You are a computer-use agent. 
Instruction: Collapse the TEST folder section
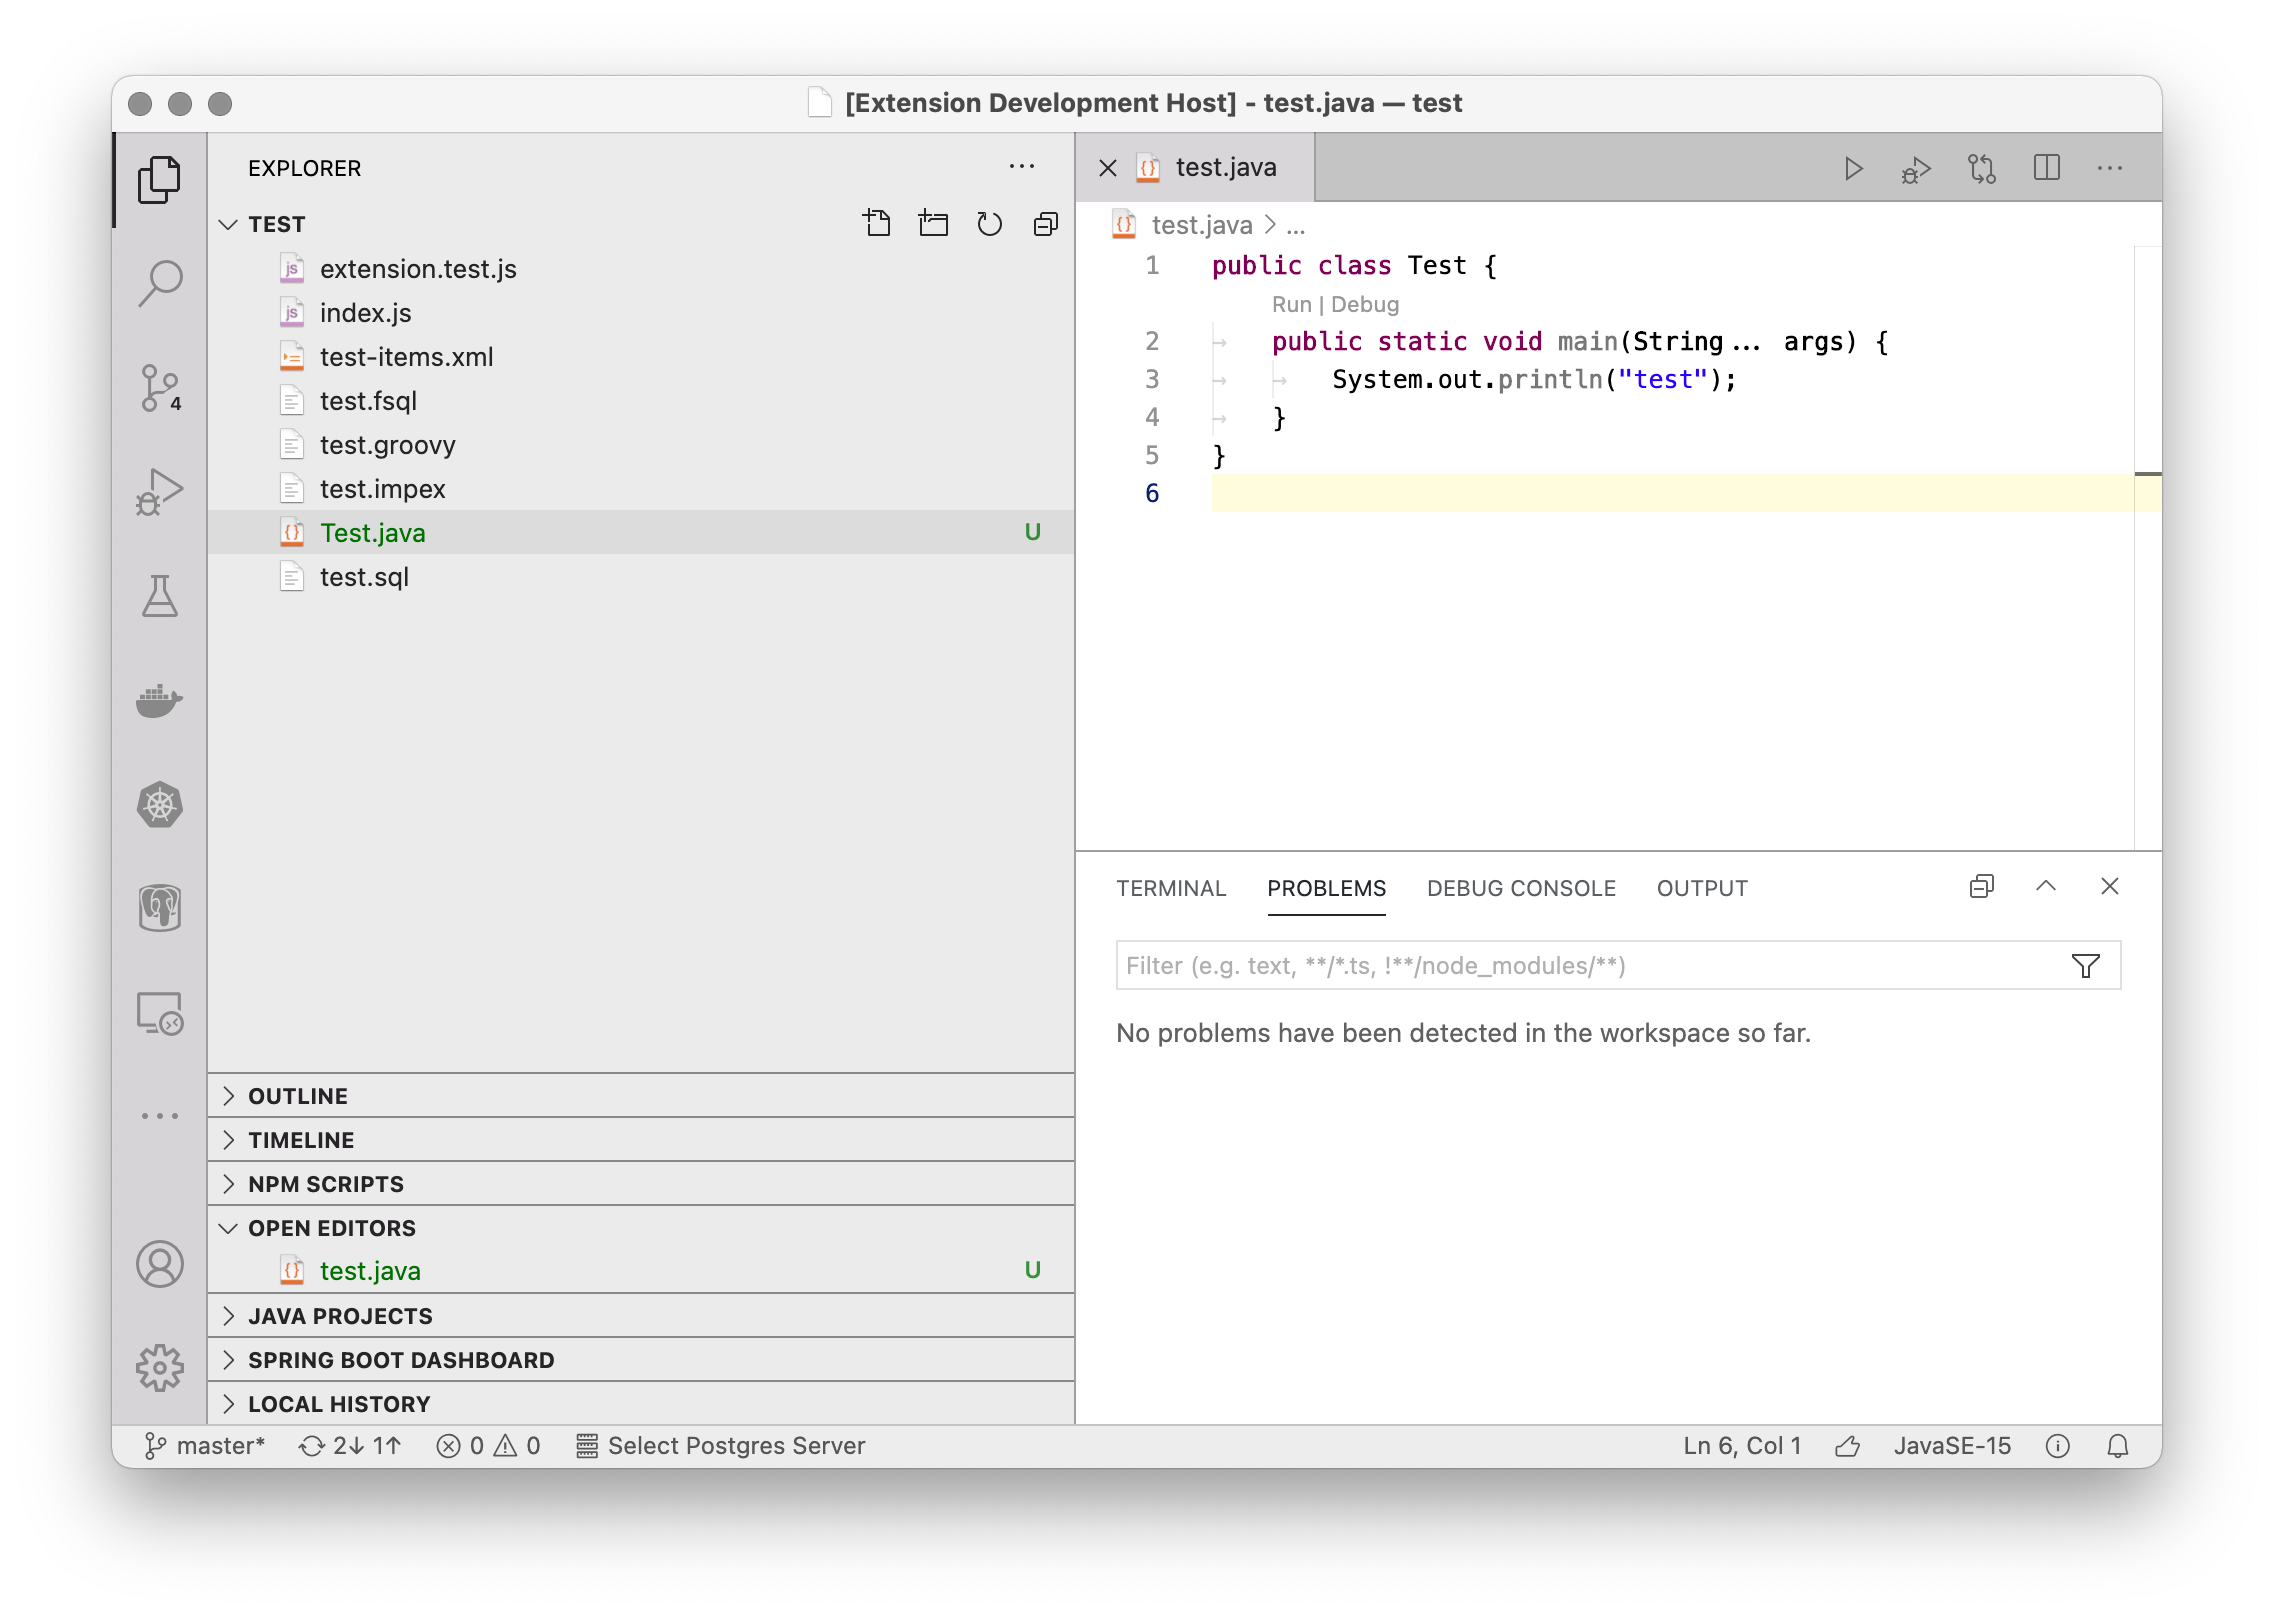tap(229, 224)
